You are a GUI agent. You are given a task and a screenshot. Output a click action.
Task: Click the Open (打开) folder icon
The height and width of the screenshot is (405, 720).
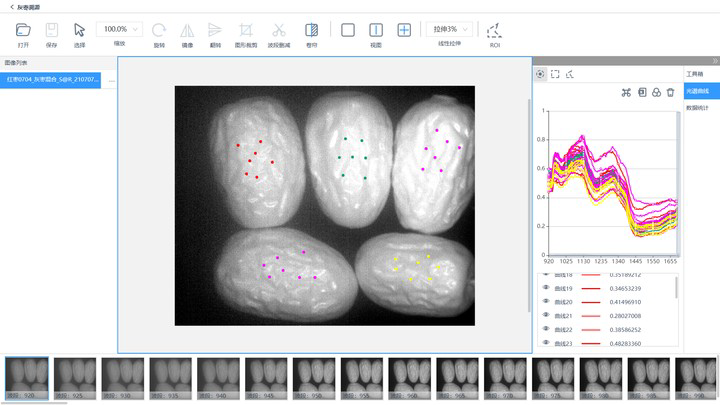coord(23,30)
